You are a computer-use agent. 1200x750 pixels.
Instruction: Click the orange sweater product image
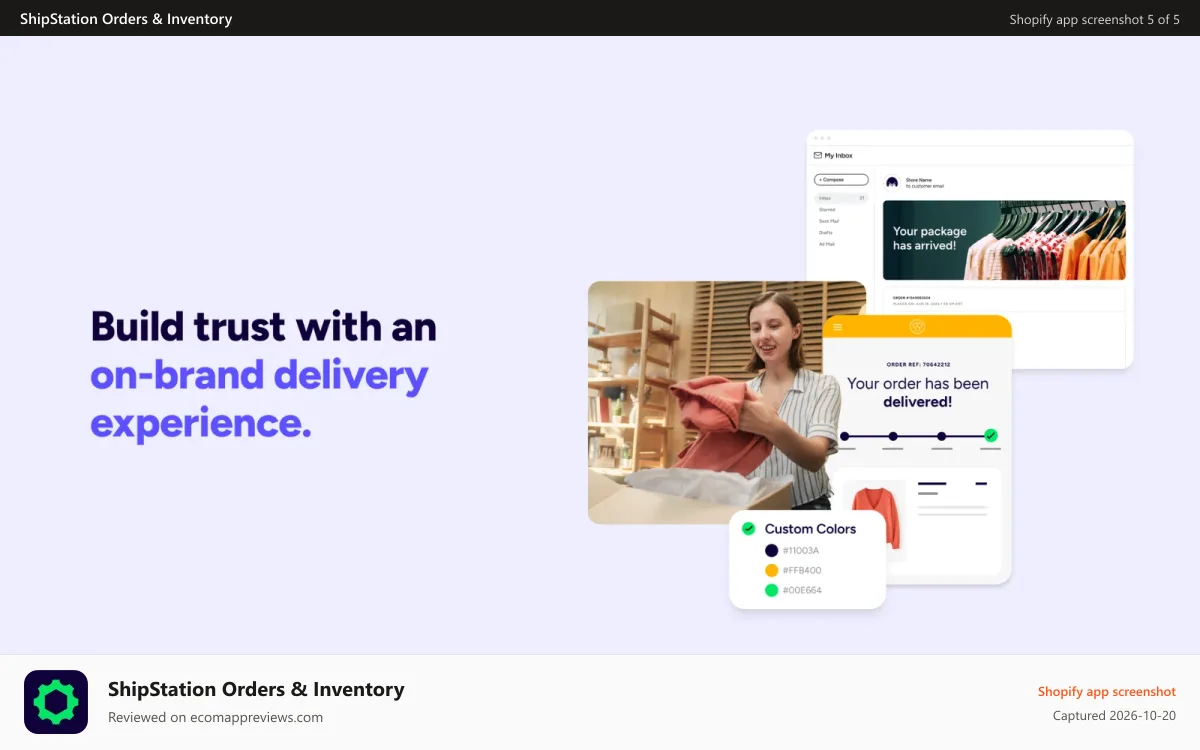tap(875, 520)
